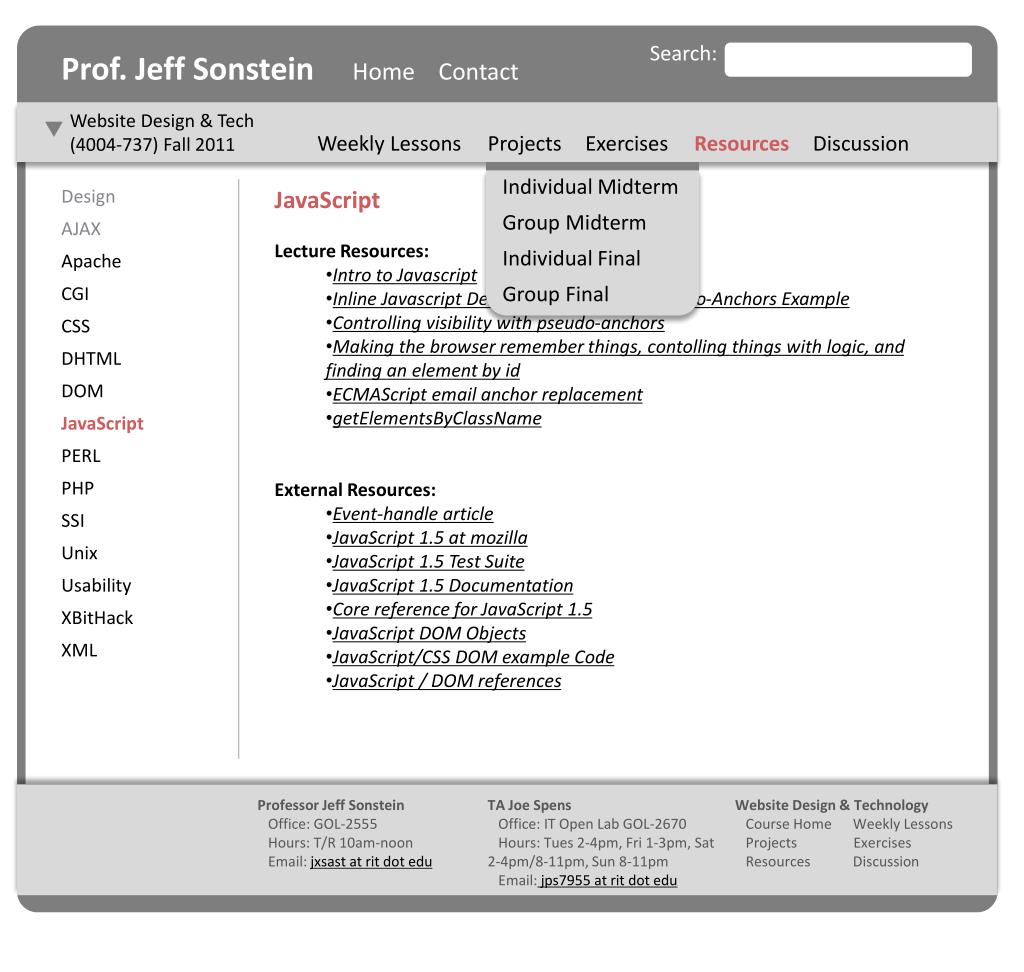The height and width of the screenshot is (972, 1024).
Task: Open JavaScript 1.5 Documentation link
Action: [453, 586]
